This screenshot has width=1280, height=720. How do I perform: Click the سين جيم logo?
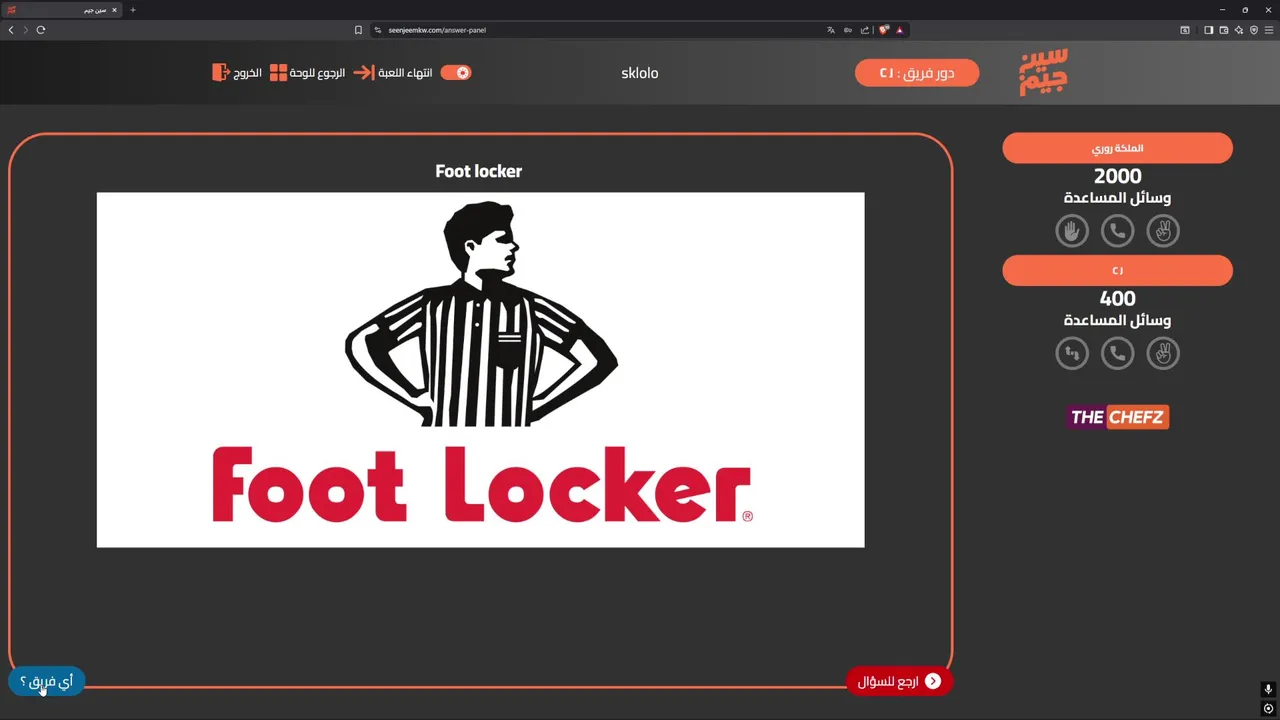point(1043,72)
